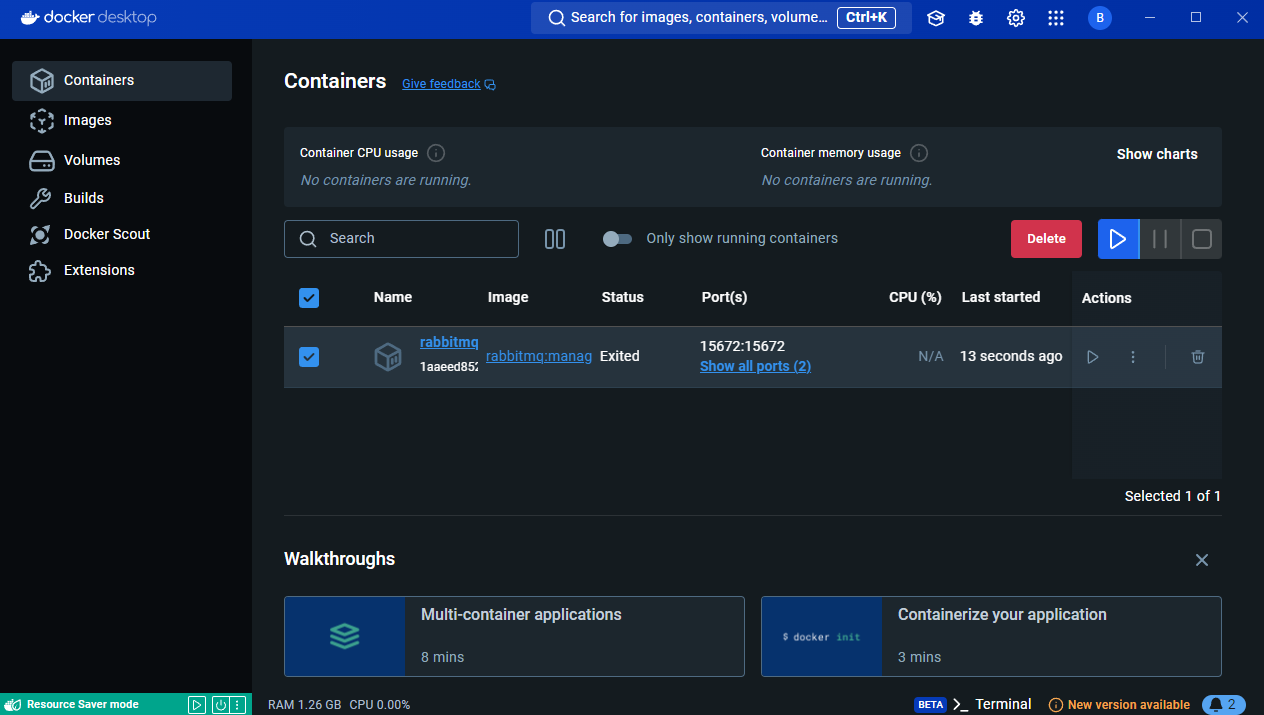Image resolution: width=1264 pixels, height=715 pixels.
Task: Open the rabbitmq container name link
Action: (449, 342)
